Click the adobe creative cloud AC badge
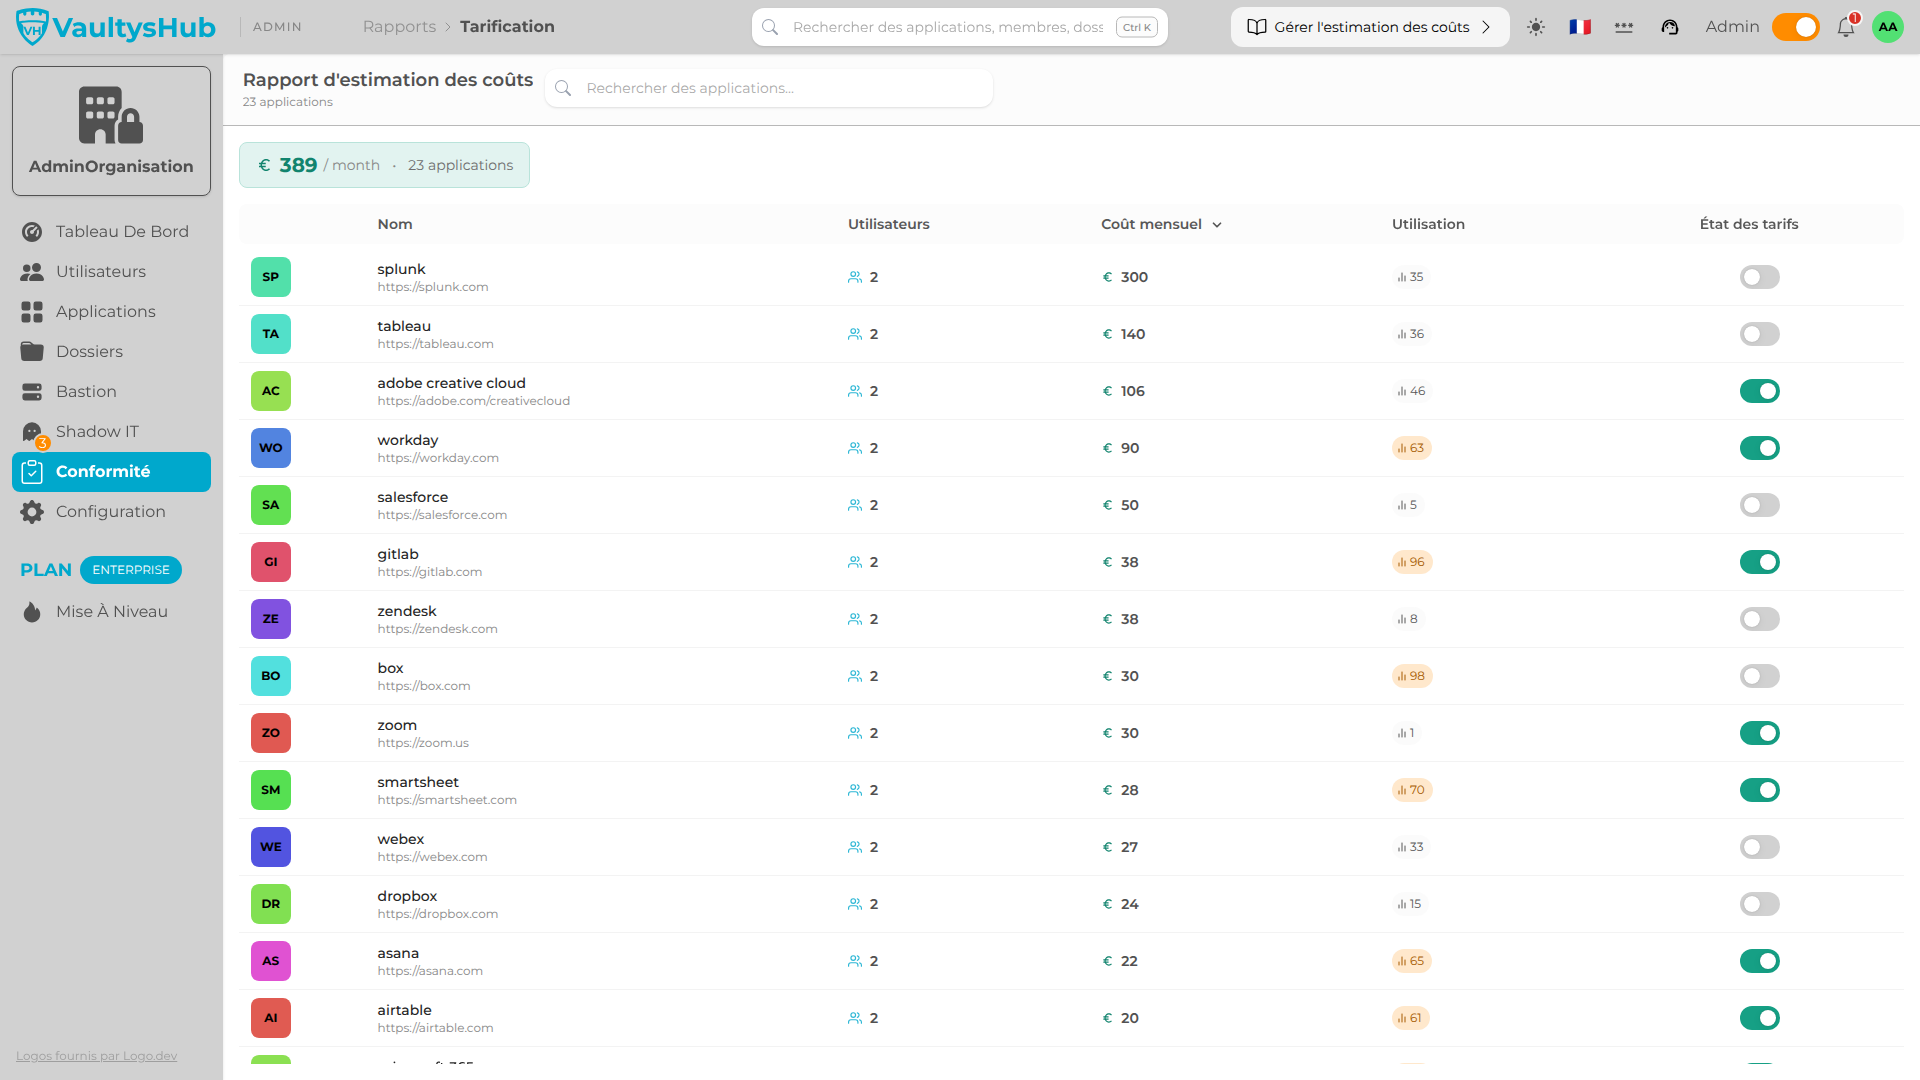This screenshot has height=1080, width=1920. coord(271,391)
